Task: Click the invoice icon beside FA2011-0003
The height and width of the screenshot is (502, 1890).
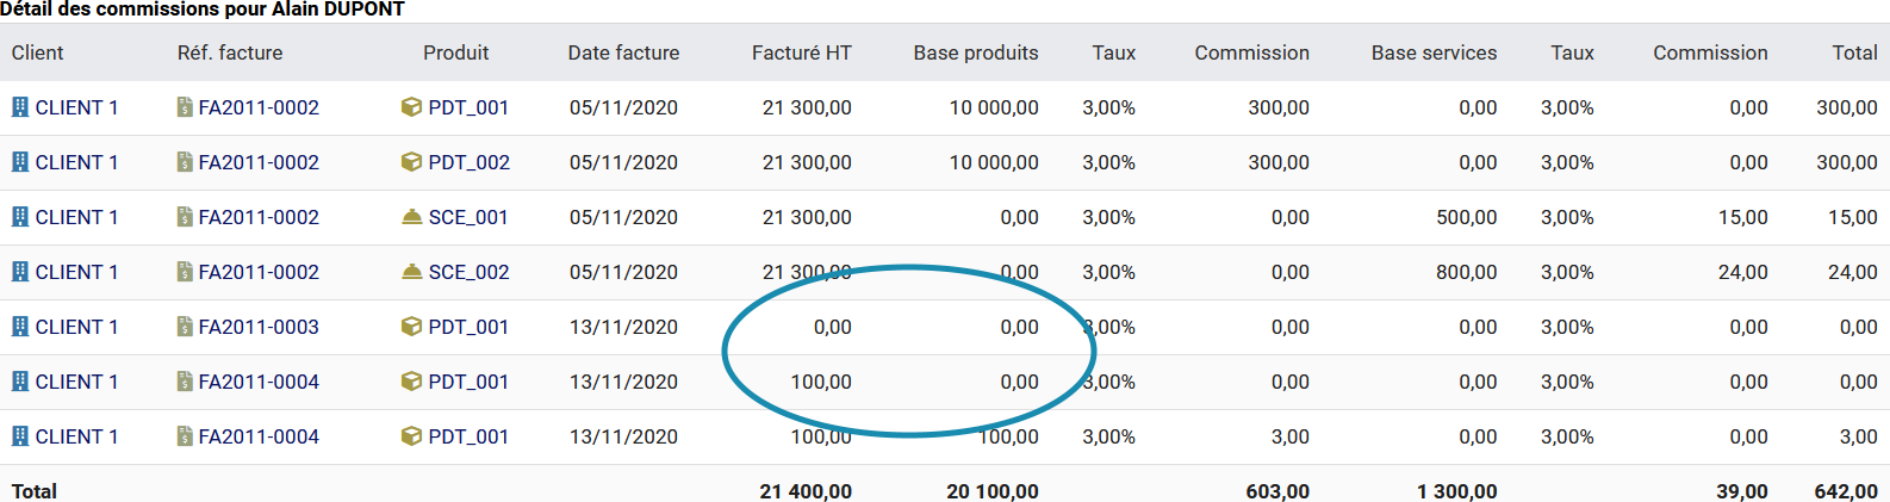Action: point(184,327)
